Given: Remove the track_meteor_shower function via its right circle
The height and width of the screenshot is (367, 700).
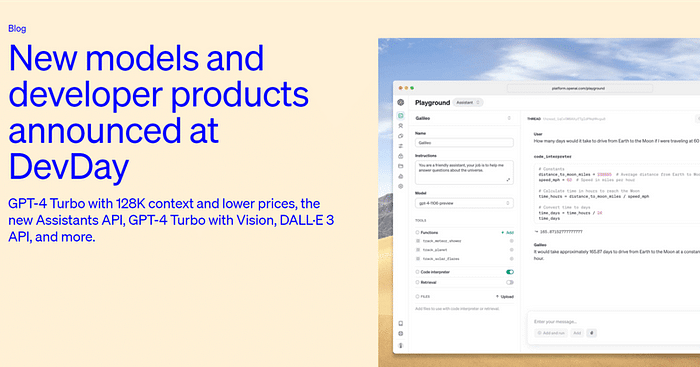Looking at the screenshot, I should coord(512,241).
